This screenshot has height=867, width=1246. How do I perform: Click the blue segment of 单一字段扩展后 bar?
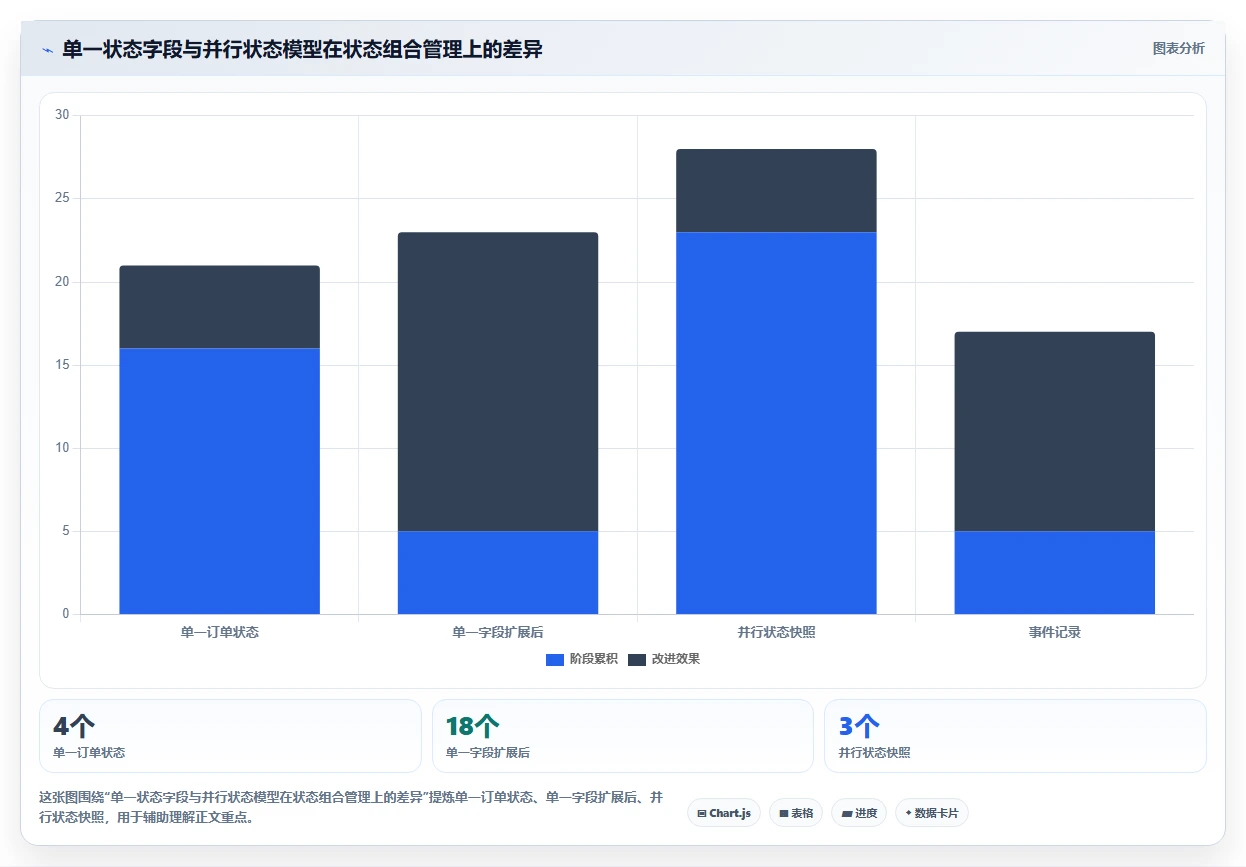pos(498,572)
